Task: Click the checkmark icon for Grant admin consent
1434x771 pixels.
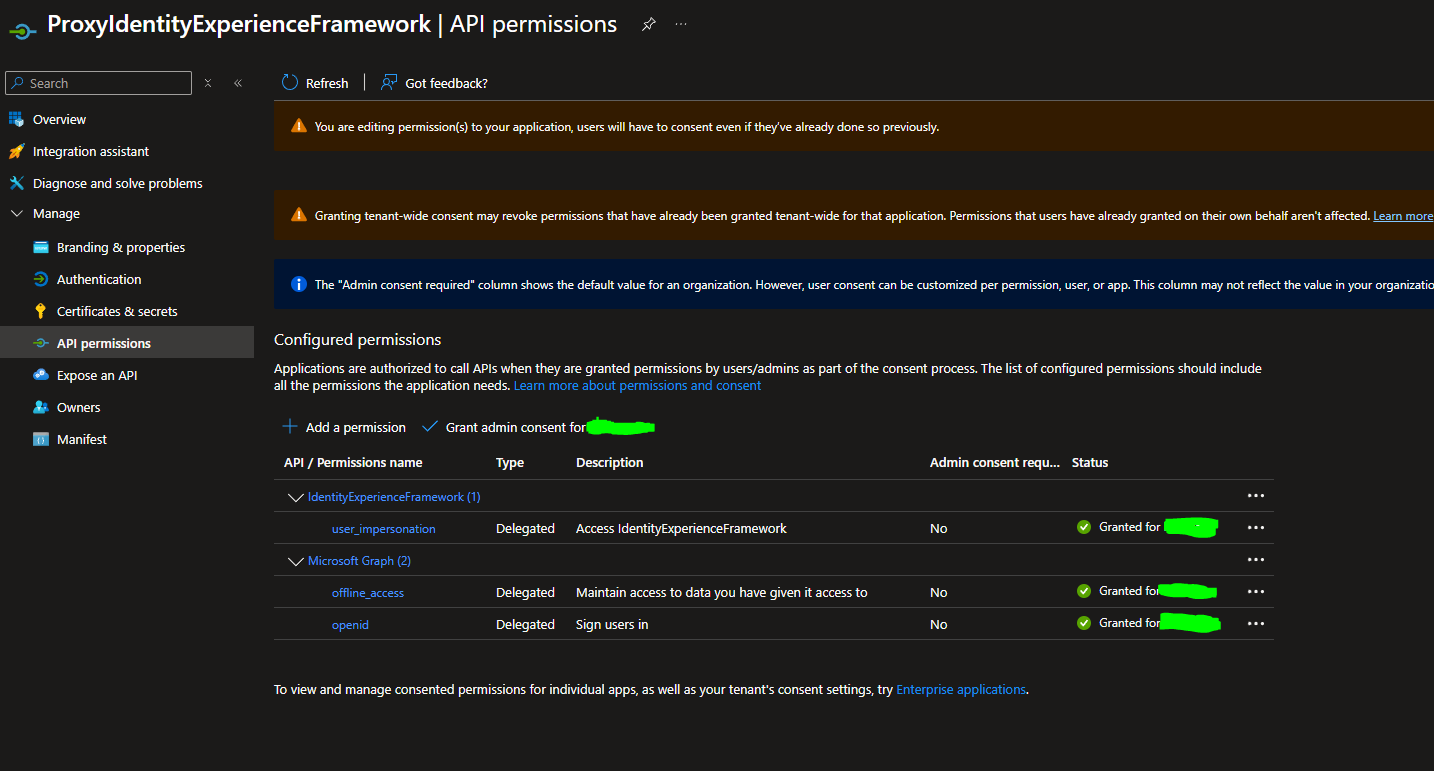Action: point(430,427)
